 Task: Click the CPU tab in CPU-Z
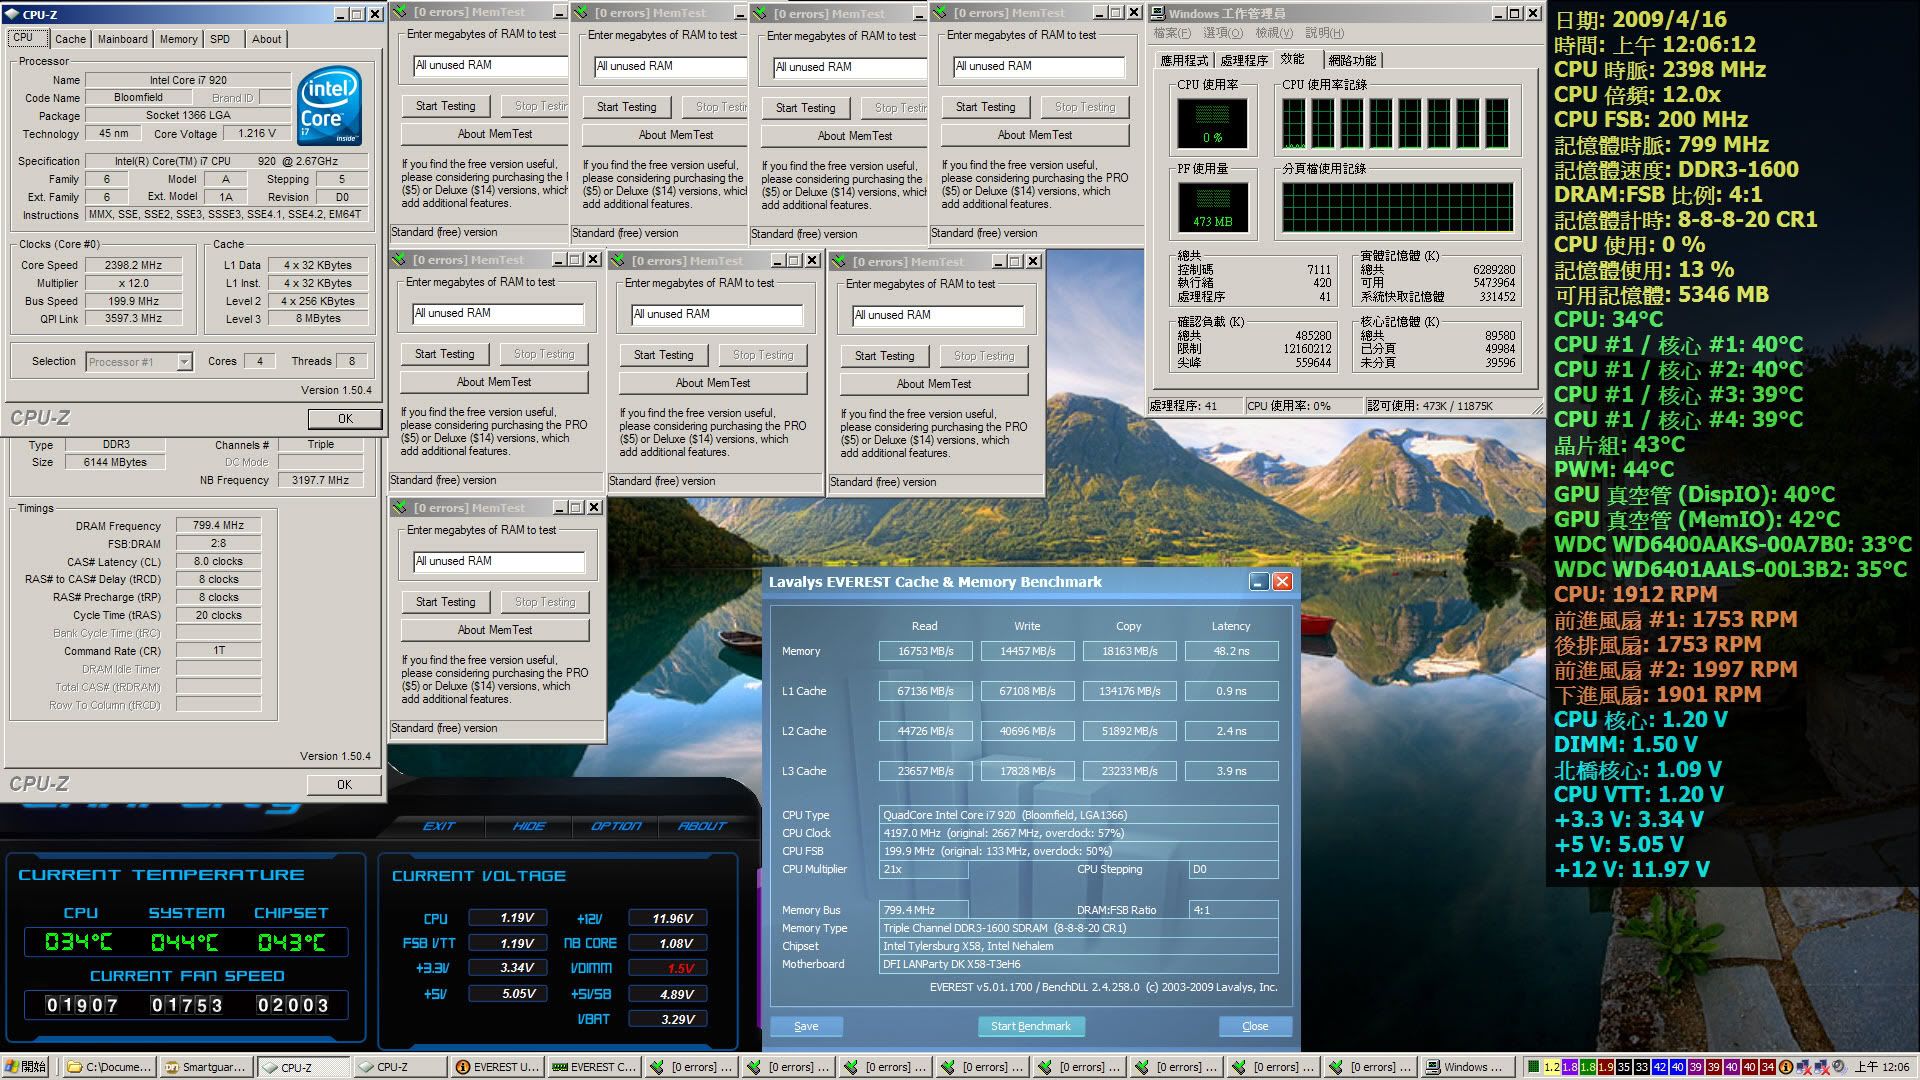tap(24, 37)
